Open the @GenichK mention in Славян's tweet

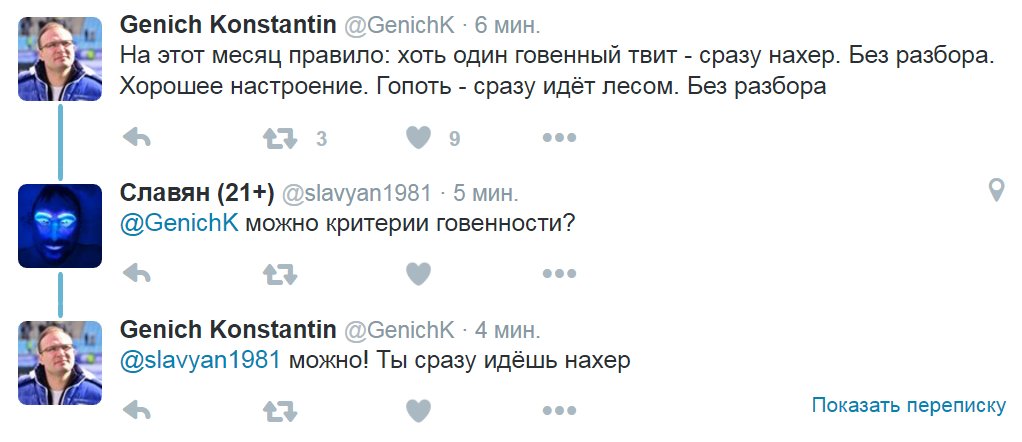(x=179, y=223)
